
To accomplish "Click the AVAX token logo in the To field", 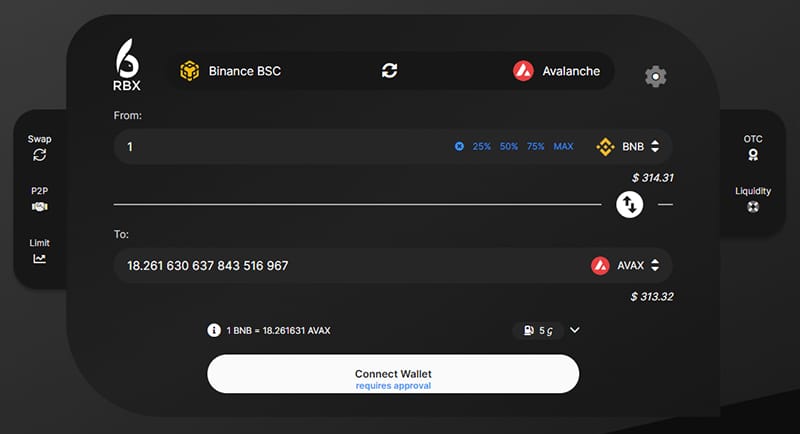I will coord(600,265).
